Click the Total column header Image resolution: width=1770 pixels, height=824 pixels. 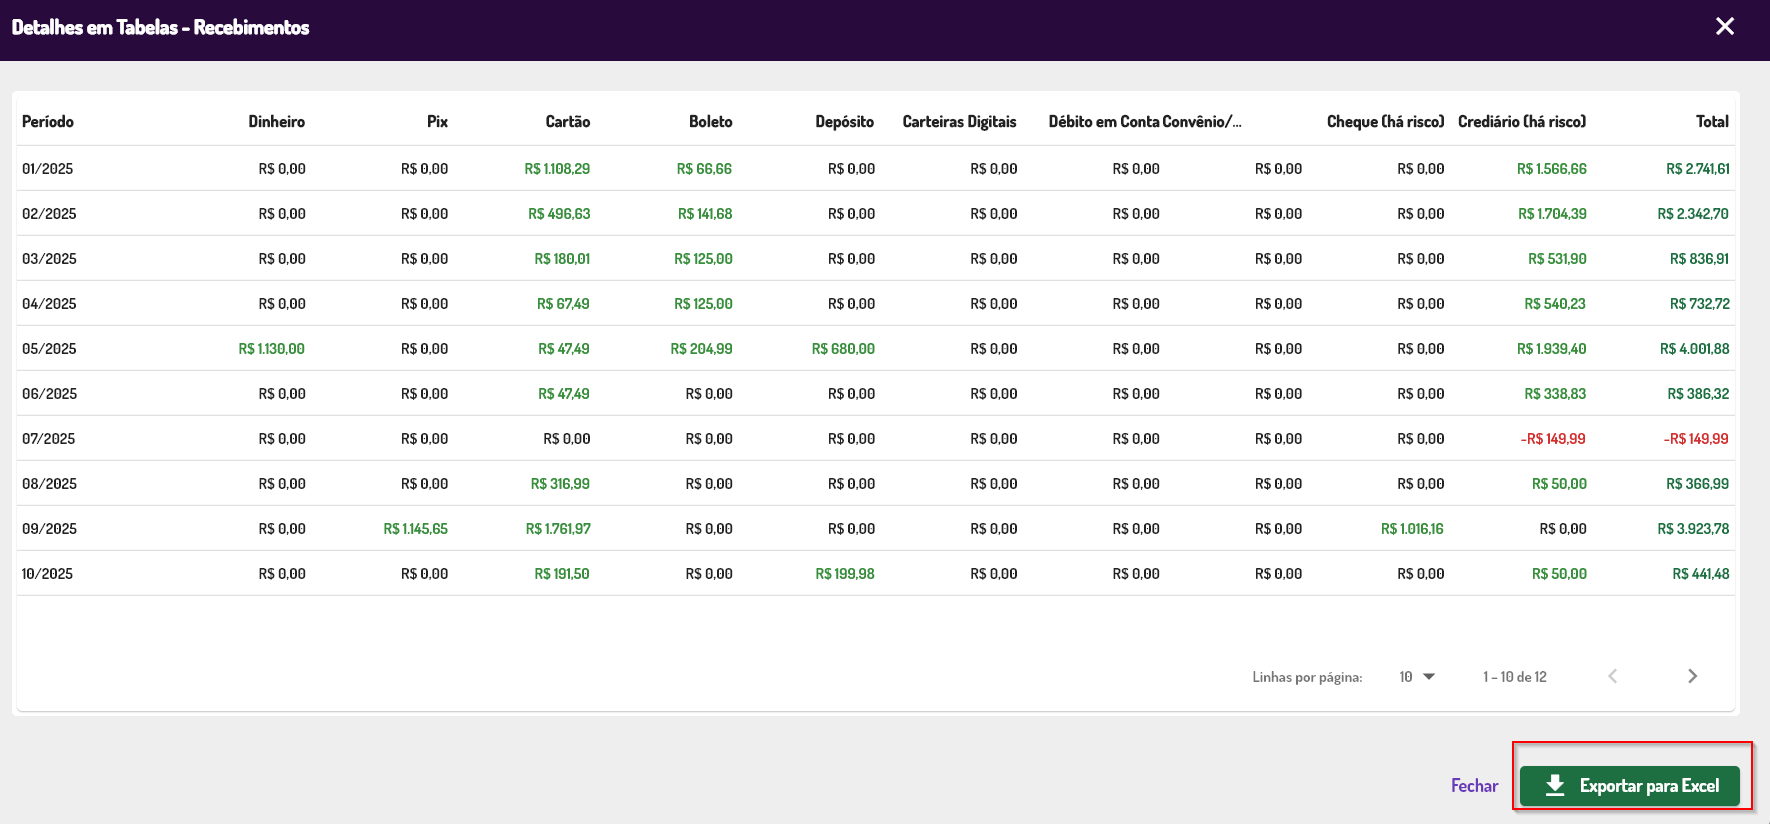(1713, 121)
